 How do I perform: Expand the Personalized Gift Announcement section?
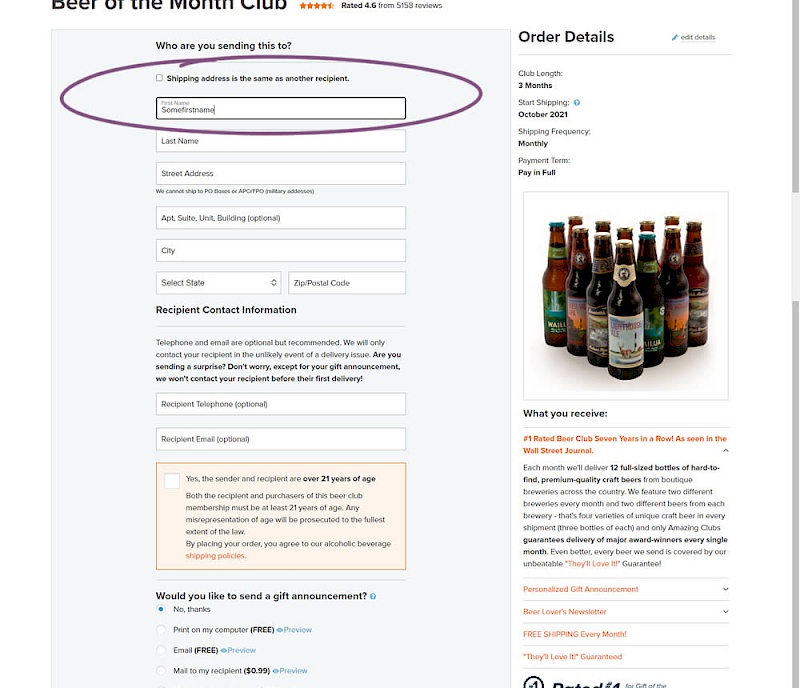[726, 589]
